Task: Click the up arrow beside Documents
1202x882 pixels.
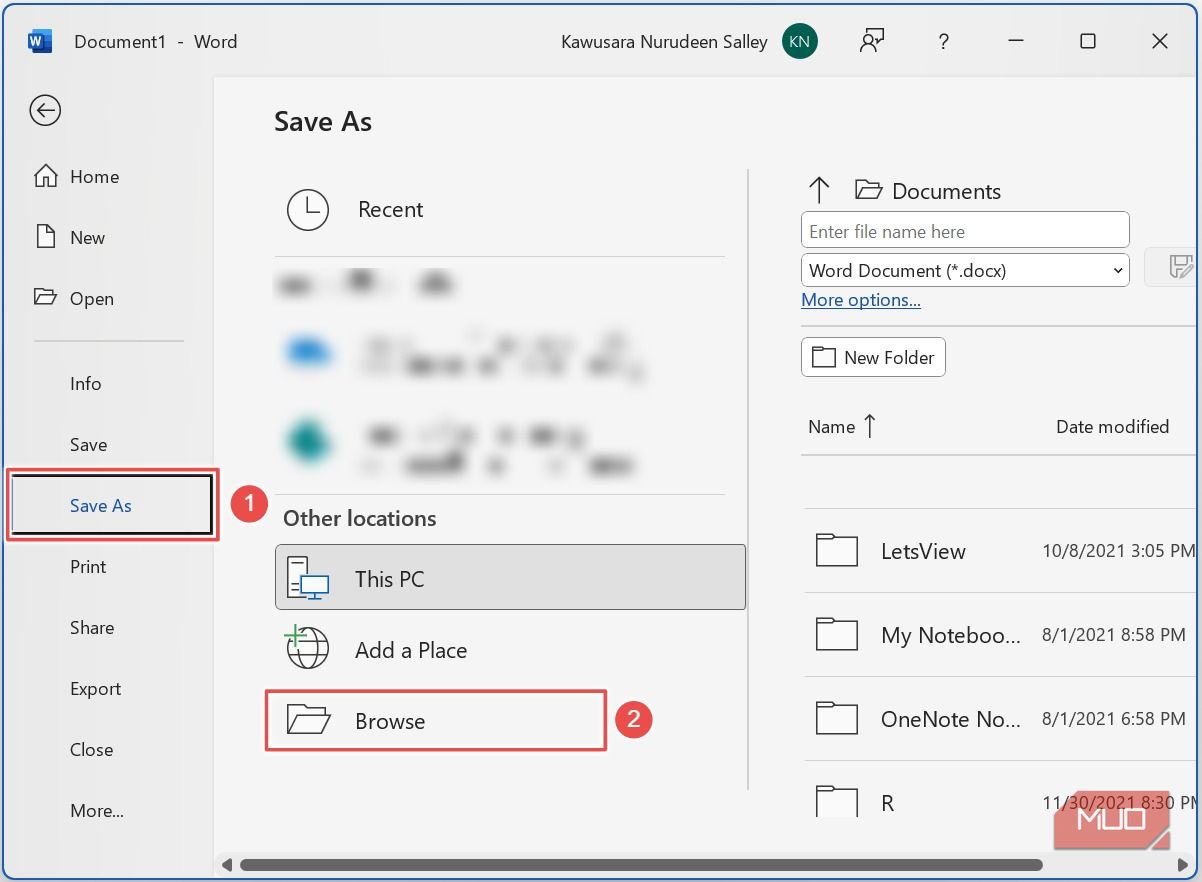Action: (819, 190)
